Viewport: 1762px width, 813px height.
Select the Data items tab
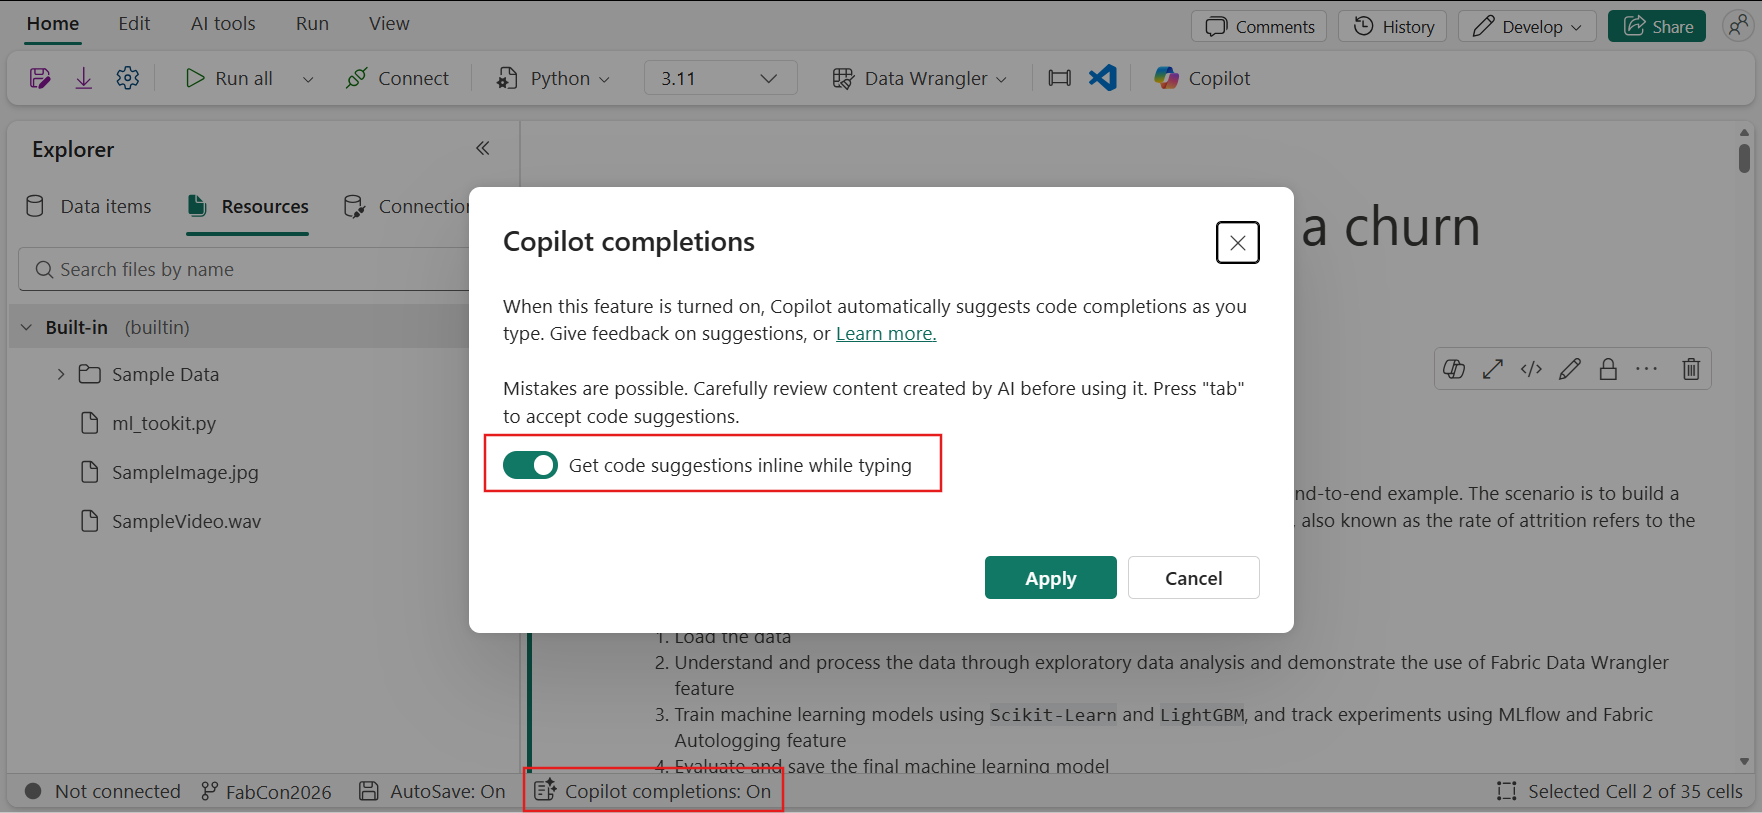pyautogui.click(x=88, y=206)
